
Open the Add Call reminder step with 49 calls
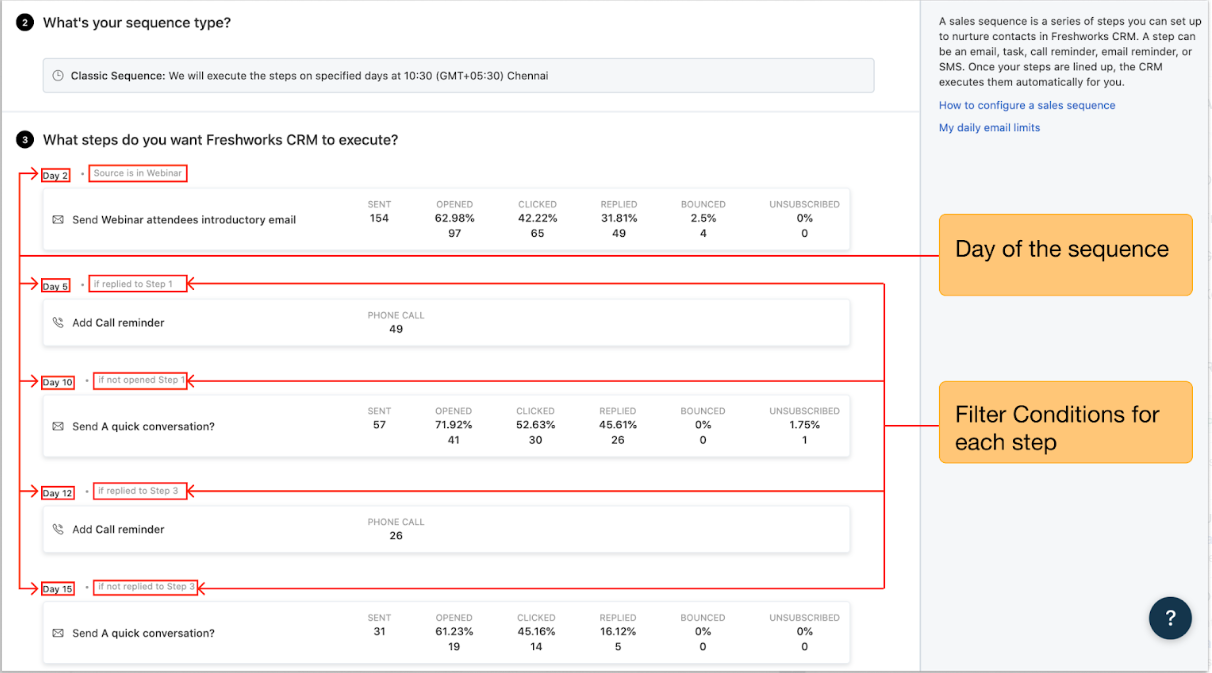(x=446, y=322)
